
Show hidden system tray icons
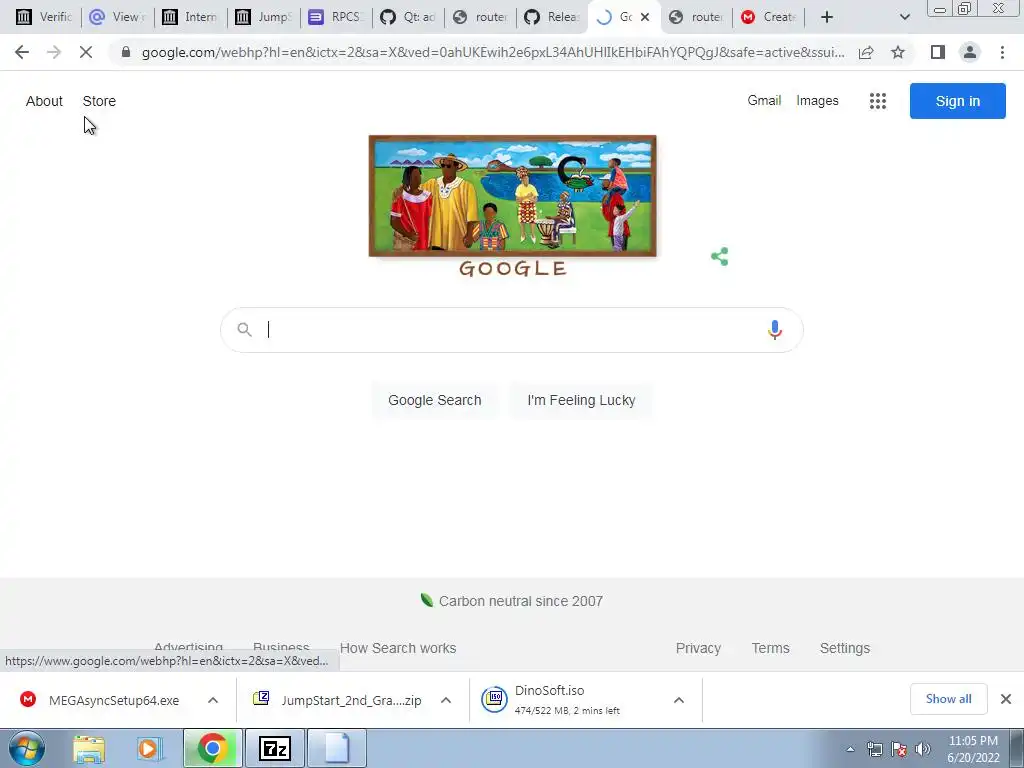[850, 749]
